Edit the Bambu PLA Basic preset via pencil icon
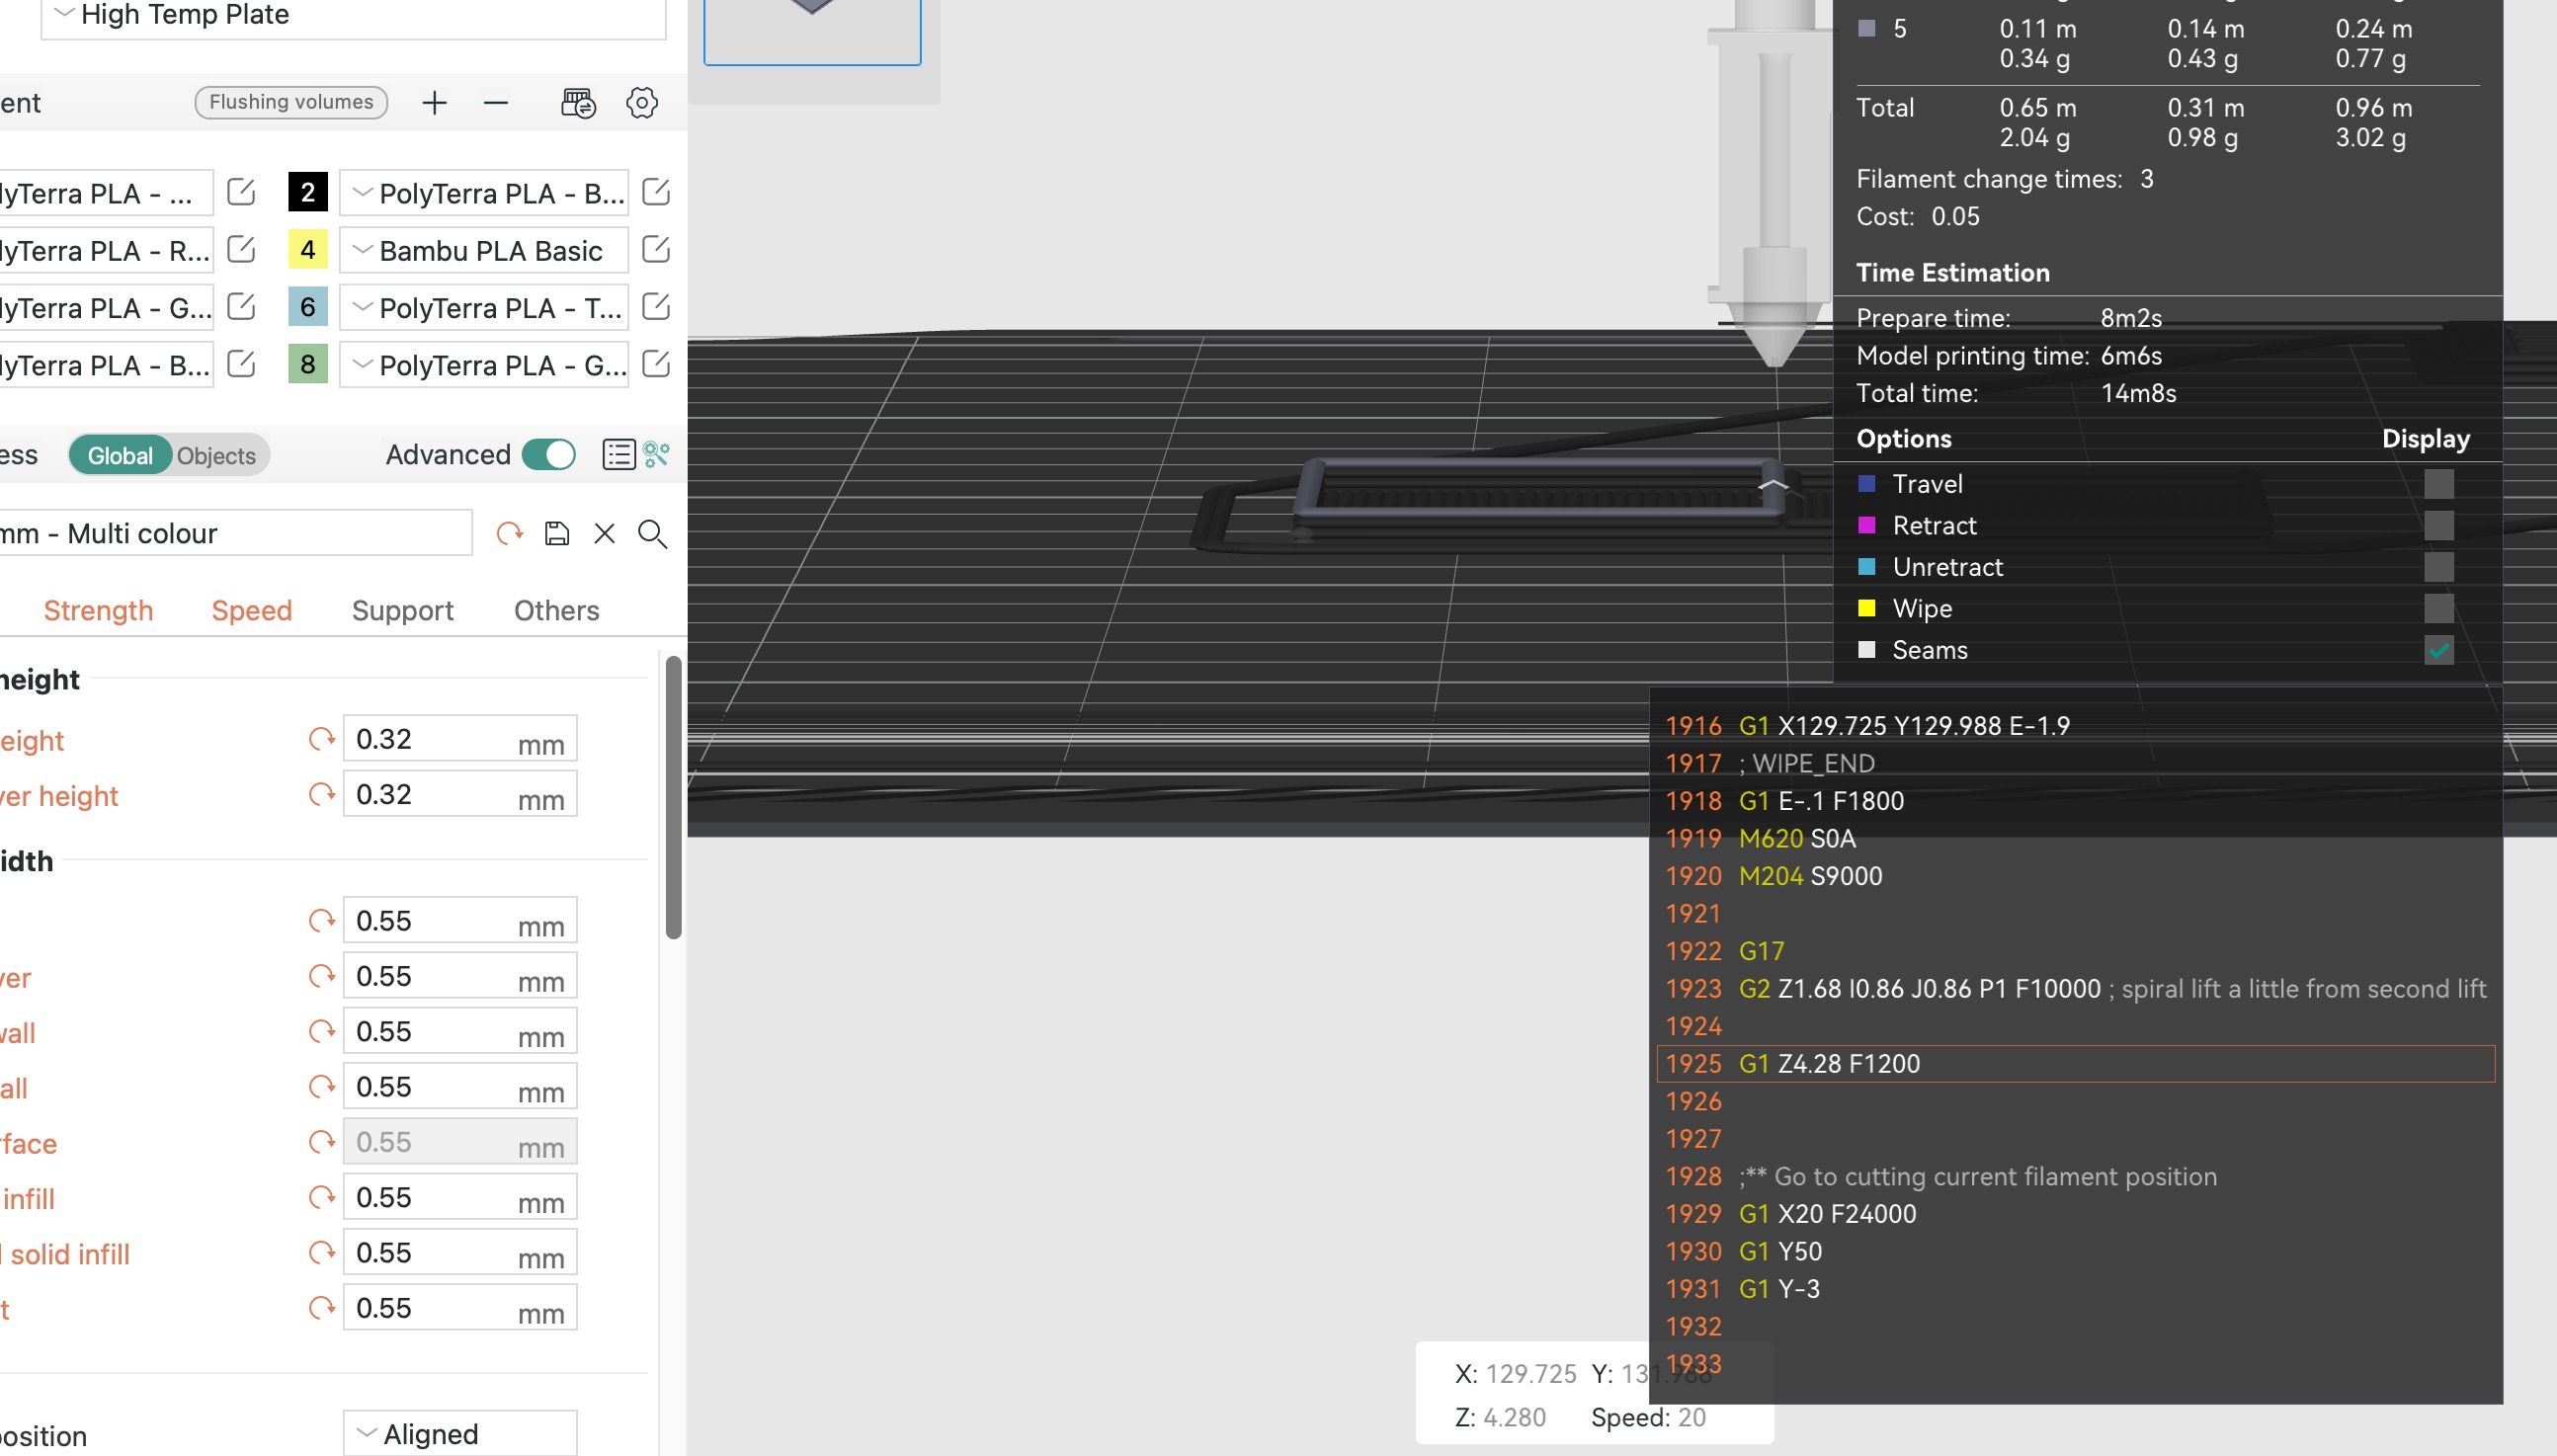The height and width of the screenshot is (1456, 2557). point(657,249)
